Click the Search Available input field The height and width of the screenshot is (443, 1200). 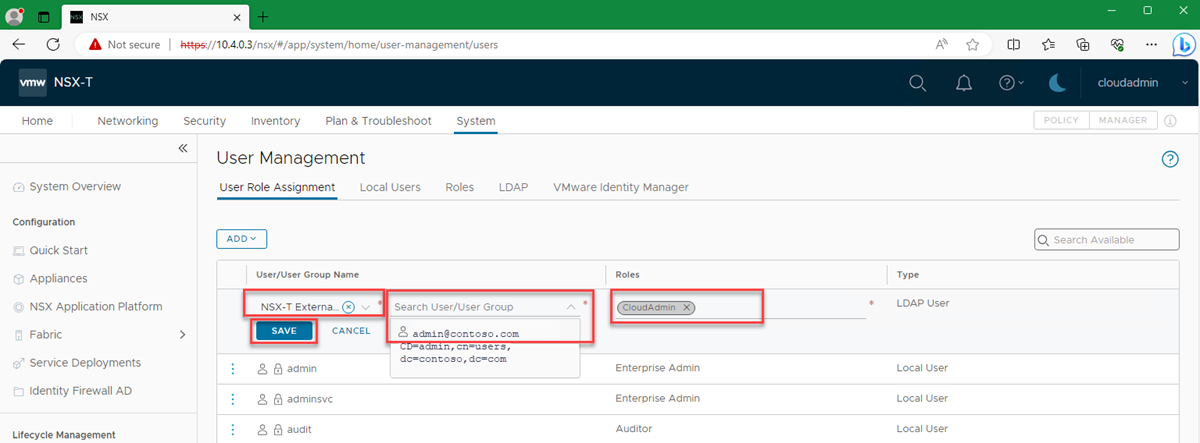1106,240
